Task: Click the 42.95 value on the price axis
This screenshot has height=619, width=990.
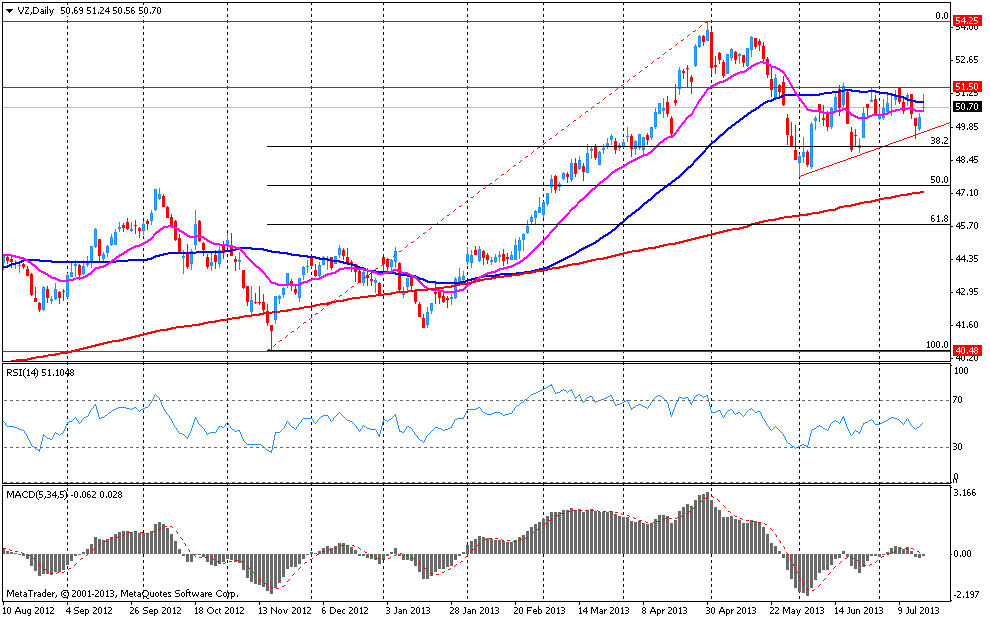Action: tap(967, 292)
